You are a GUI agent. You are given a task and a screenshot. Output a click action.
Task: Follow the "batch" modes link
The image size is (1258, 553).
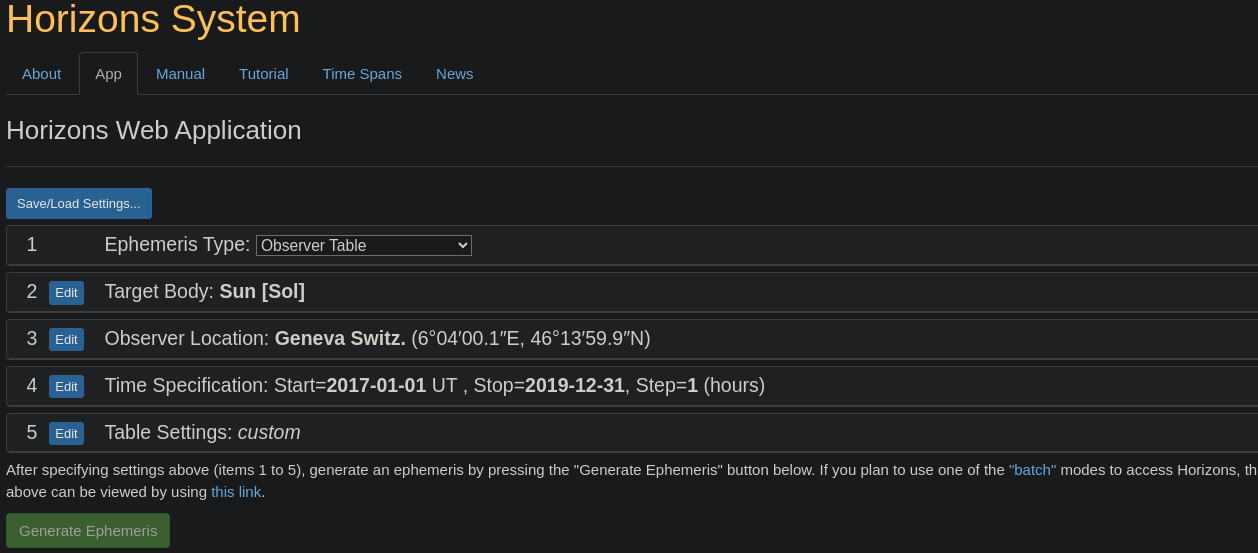click(x=1032, y=470)
